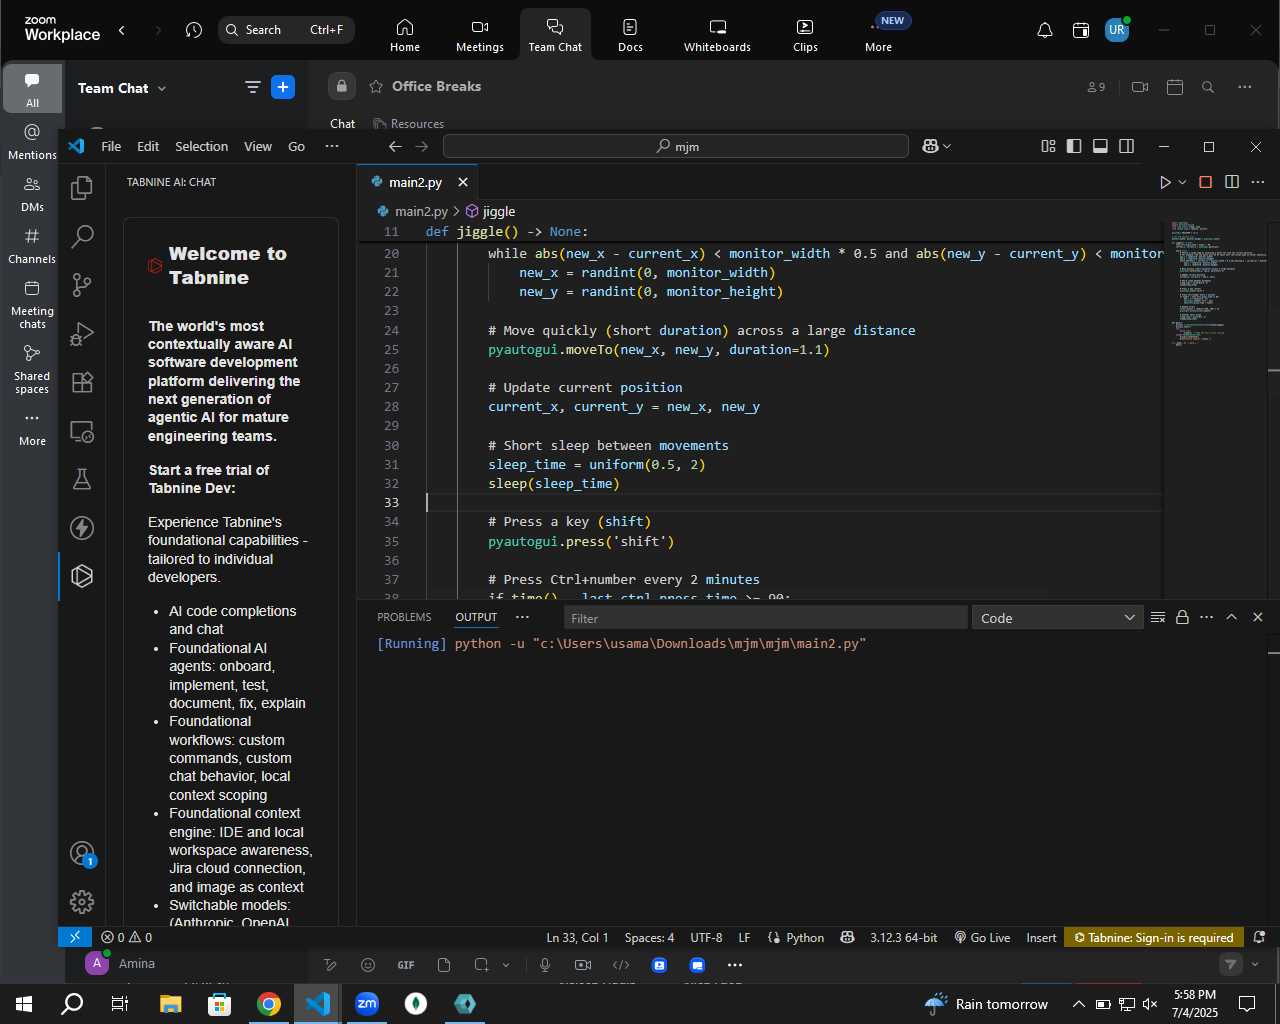Viewport: 1280px width, 1024px height.
Task: Toggle VS Code bottom panel visibility
Action: point(1100,146)
